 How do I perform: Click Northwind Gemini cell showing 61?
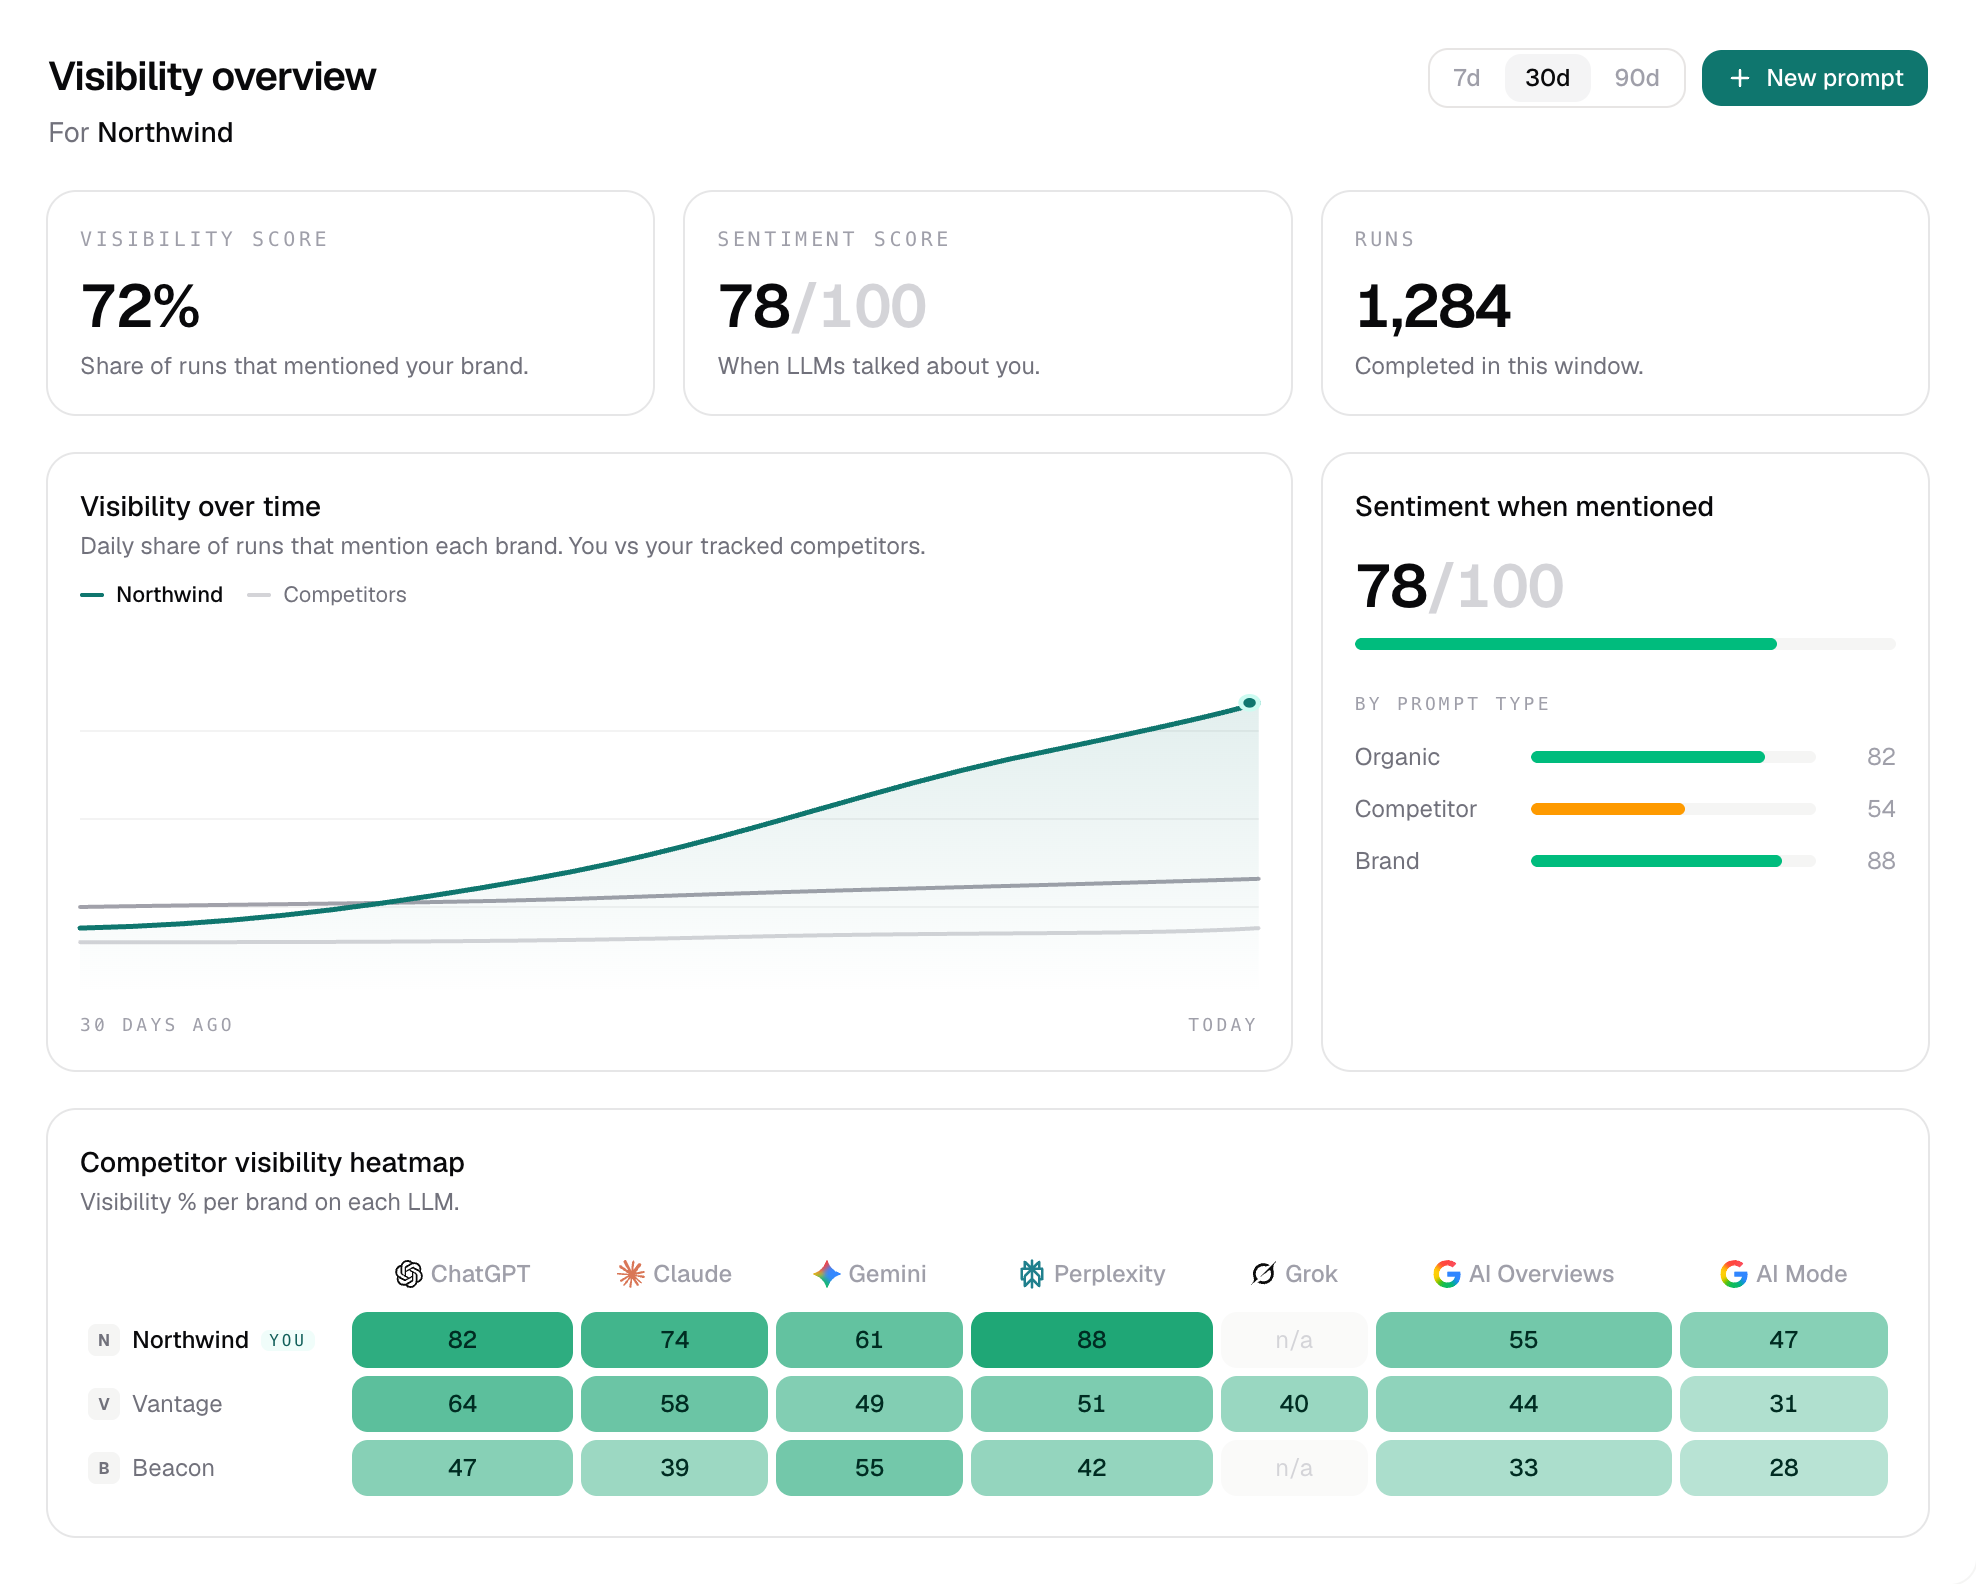click(x=869, y=1340)
